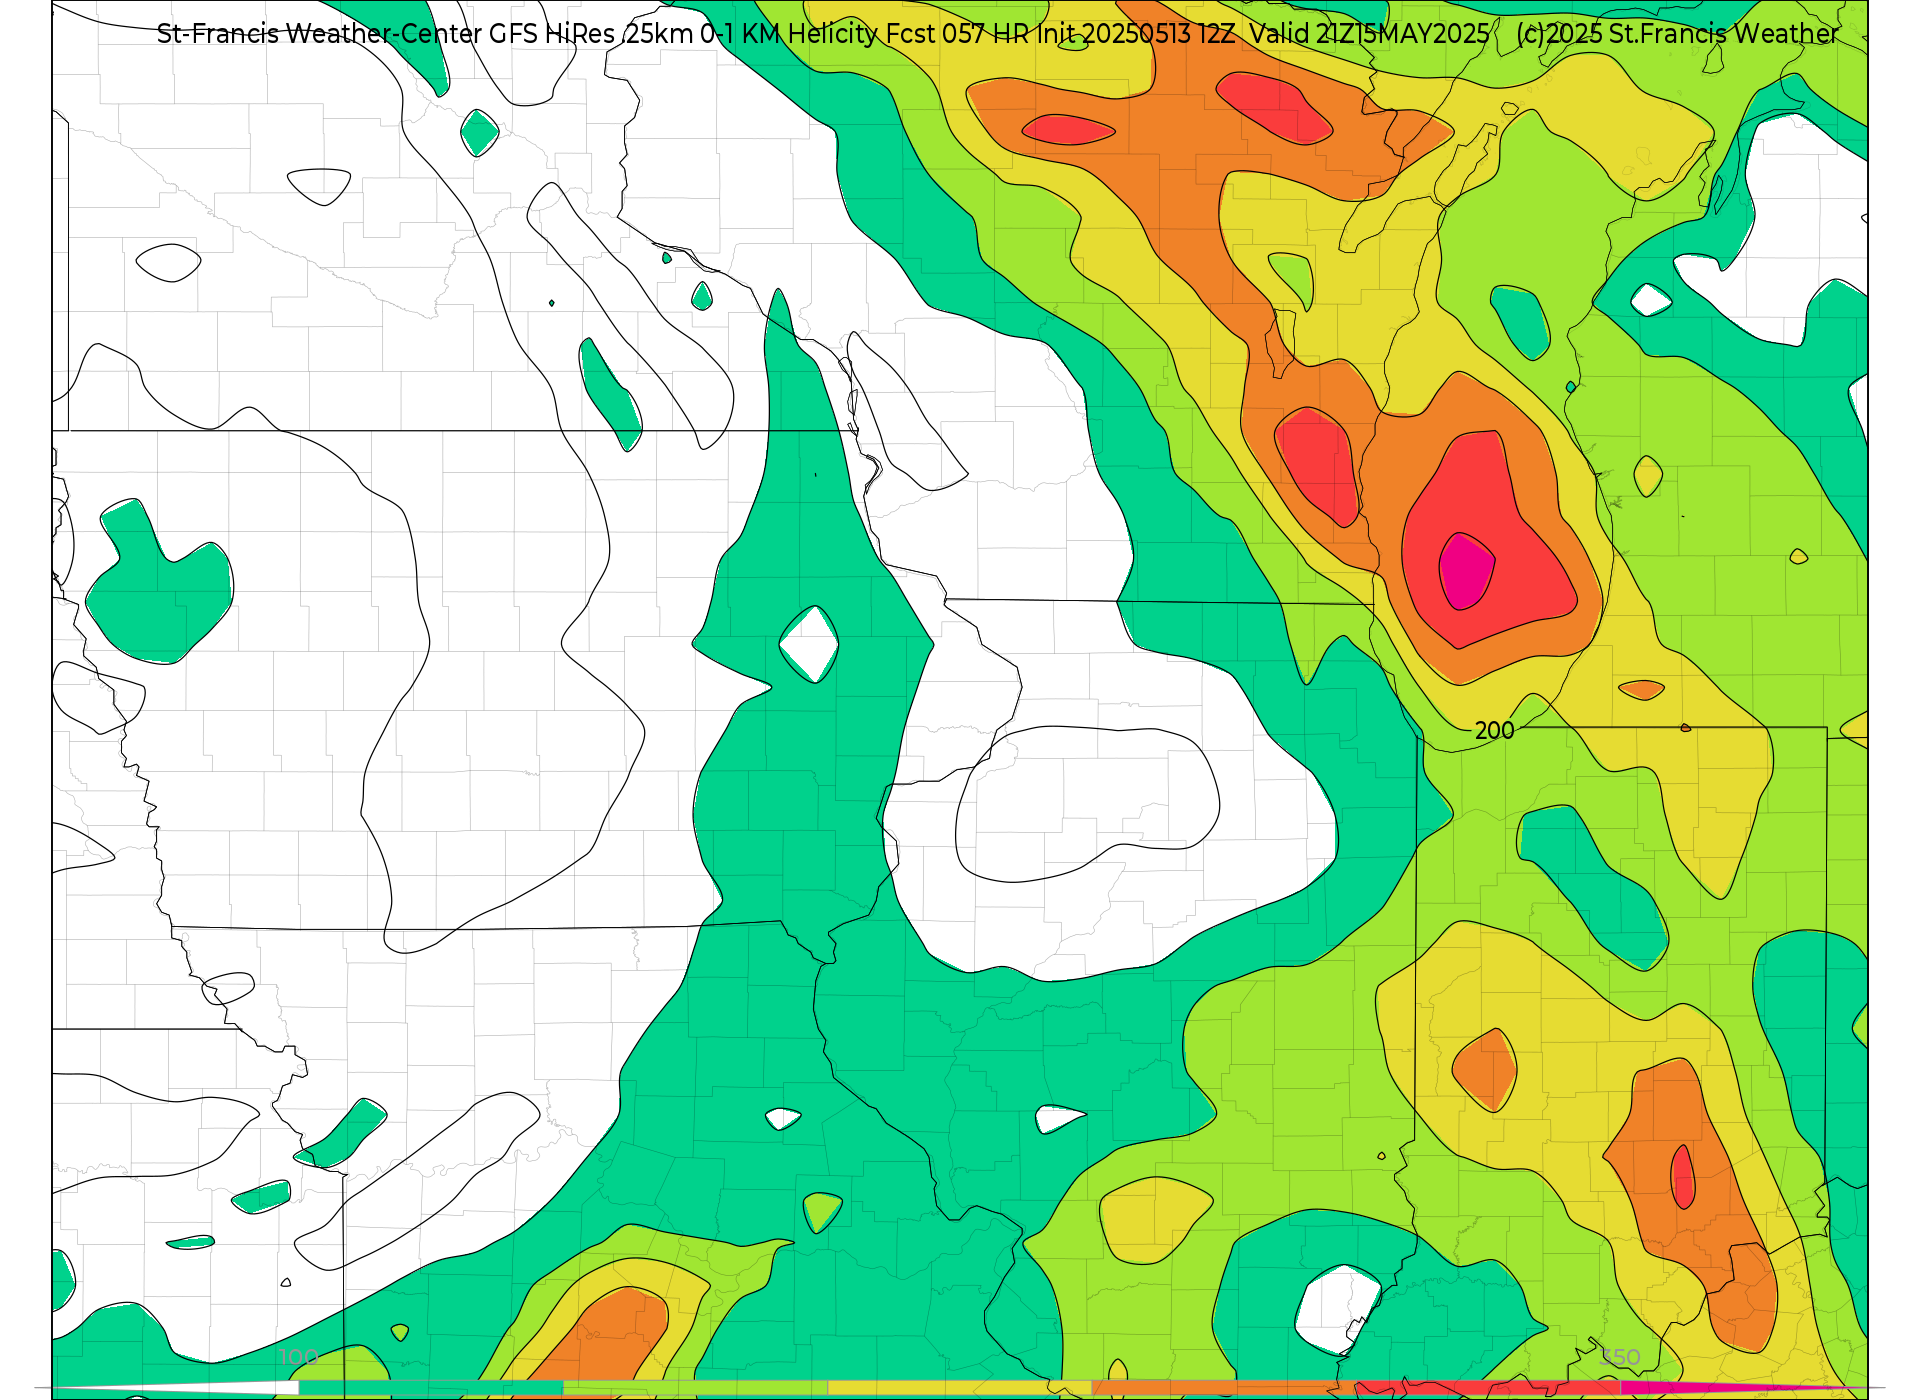This screenshot has height=1400, width=1920.
Task: Click the 100 legend value label
Action: (x=298, y=1357)
